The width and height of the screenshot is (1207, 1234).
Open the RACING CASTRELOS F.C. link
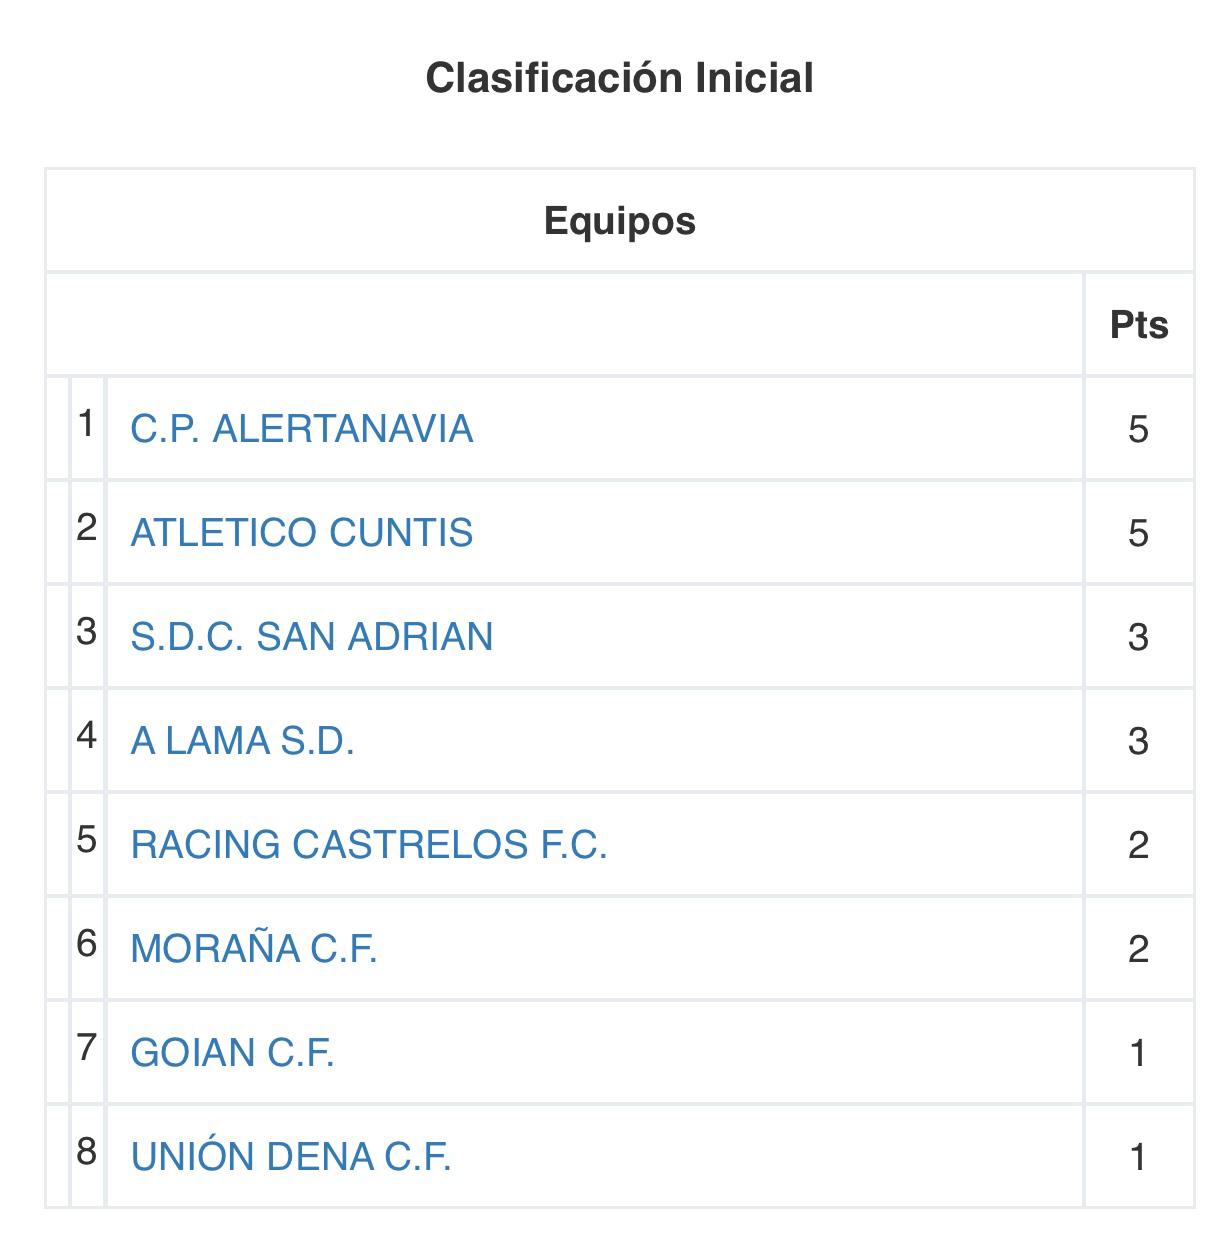[368, 845]
